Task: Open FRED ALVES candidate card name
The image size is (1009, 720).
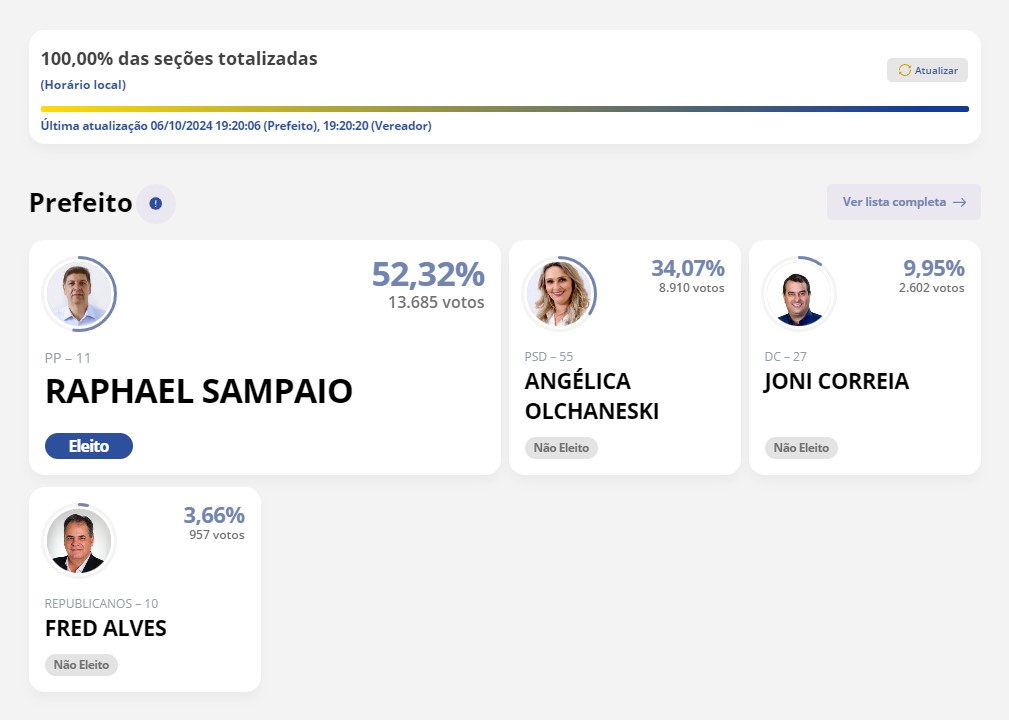Action: coord(106,628)
